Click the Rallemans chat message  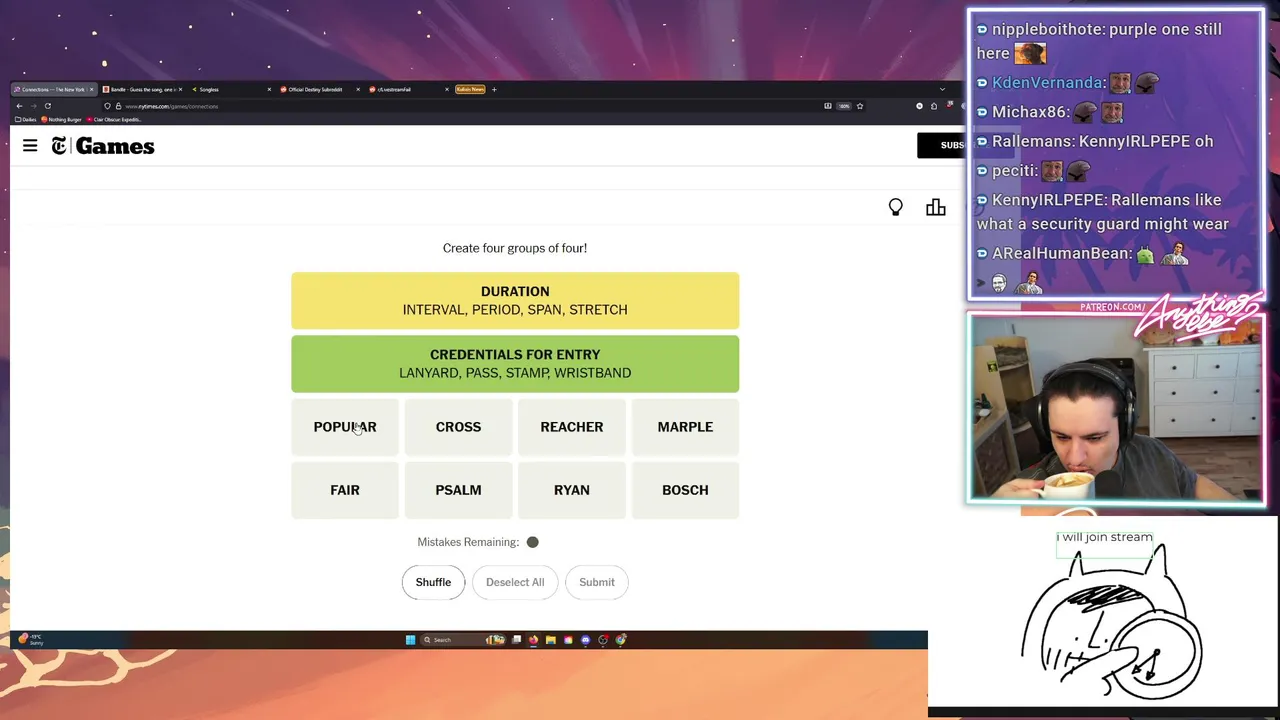click(1095, 141)
